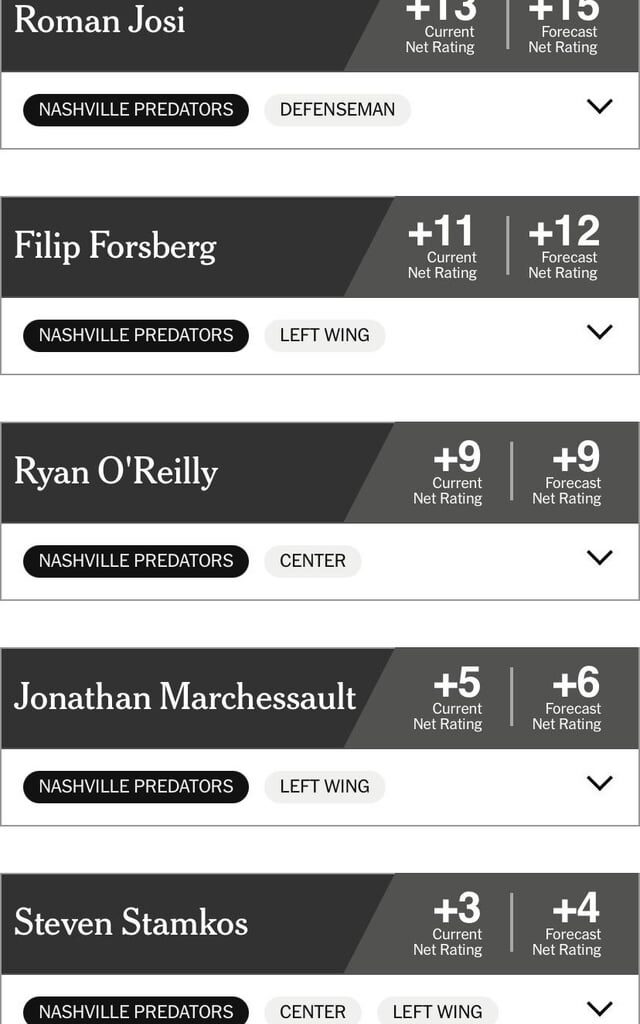
Task: Click the Nashville Predators tag beside Ryan O'Reilly
Action: click(x=136, y=561)
